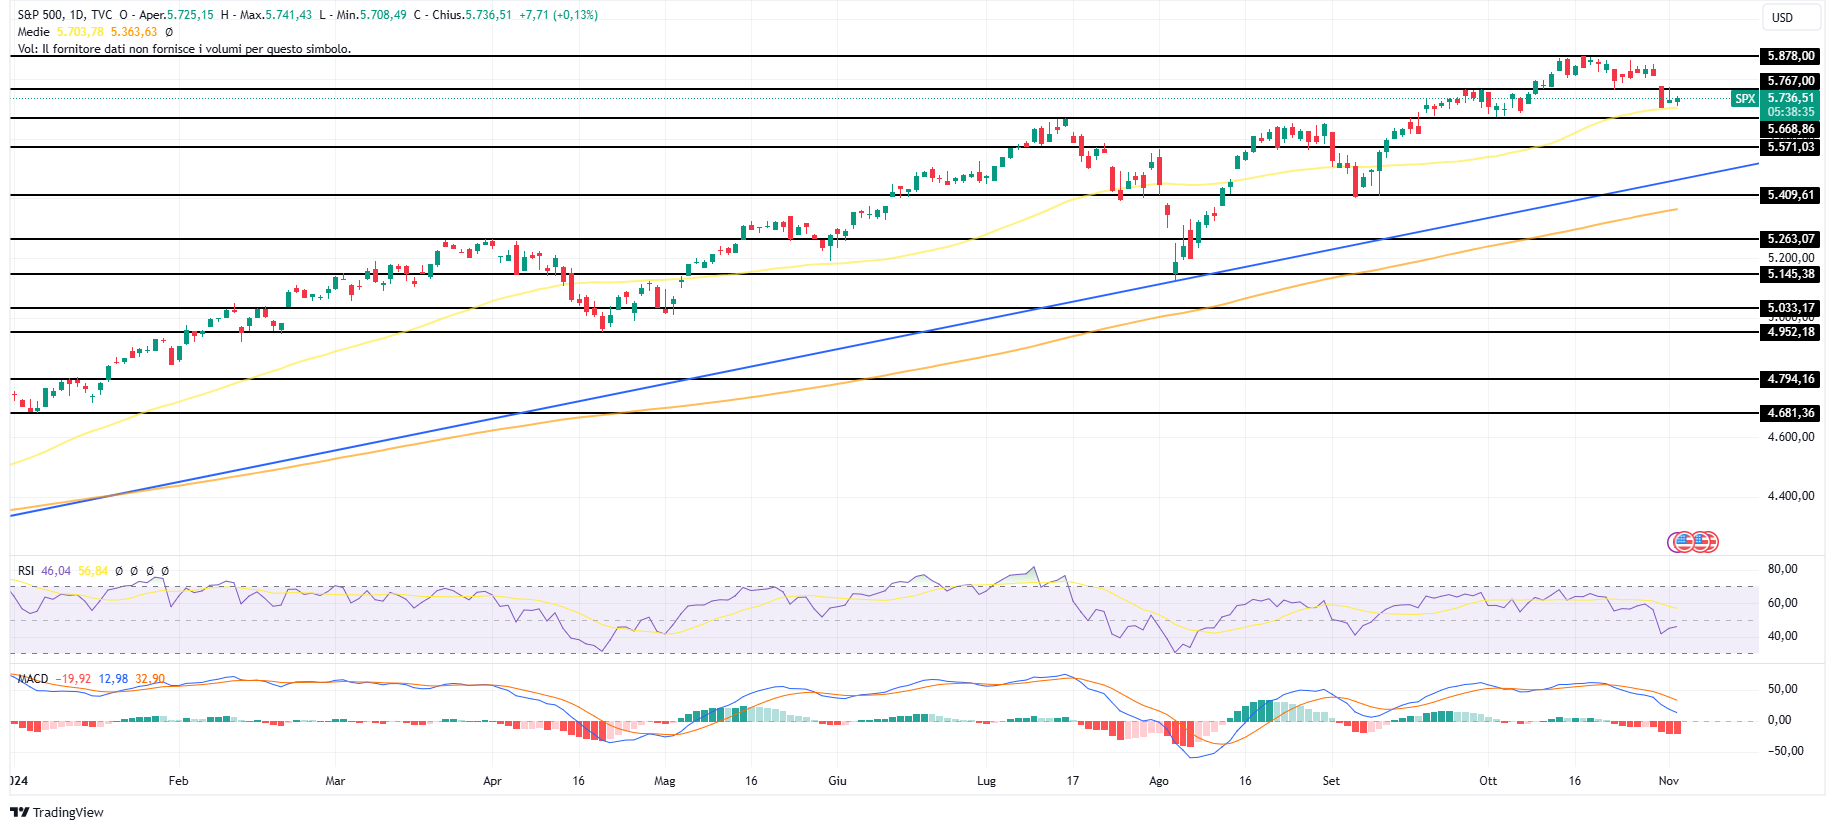Viewport: 1834px width, 828px height.
Task: Click the Lug label on the time axis
Action: tap(986, 781)
